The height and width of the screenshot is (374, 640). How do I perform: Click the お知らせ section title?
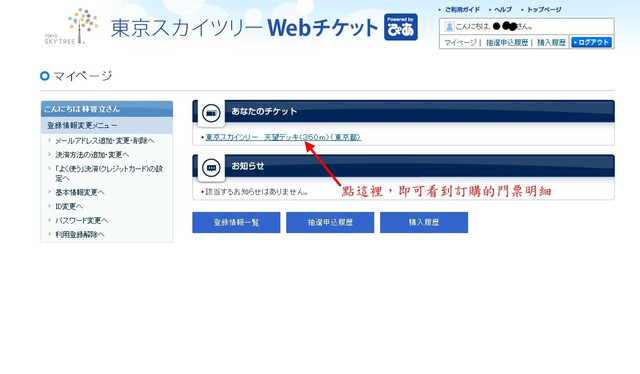pyautogui.click(x=247, y=166)
